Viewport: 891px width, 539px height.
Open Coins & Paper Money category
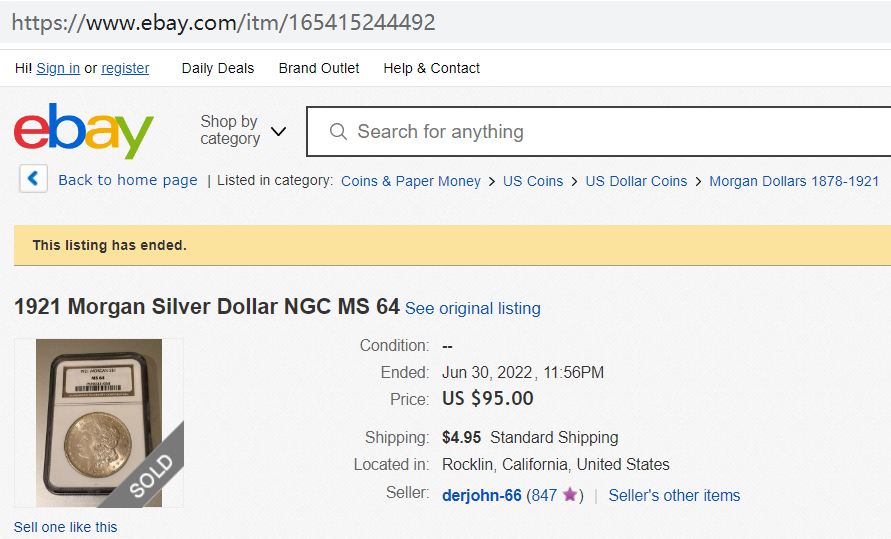click(411, 181)
